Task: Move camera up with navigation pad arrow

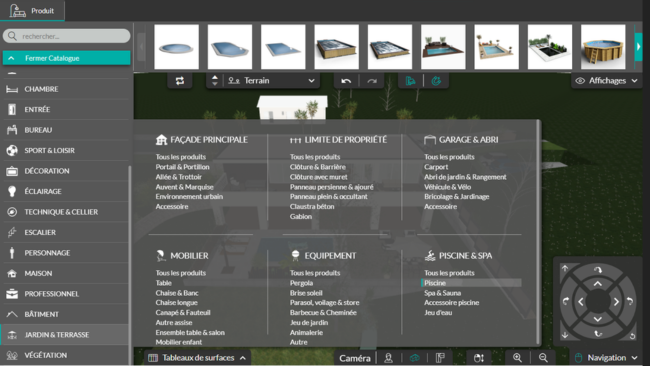Action: point(597,284)
